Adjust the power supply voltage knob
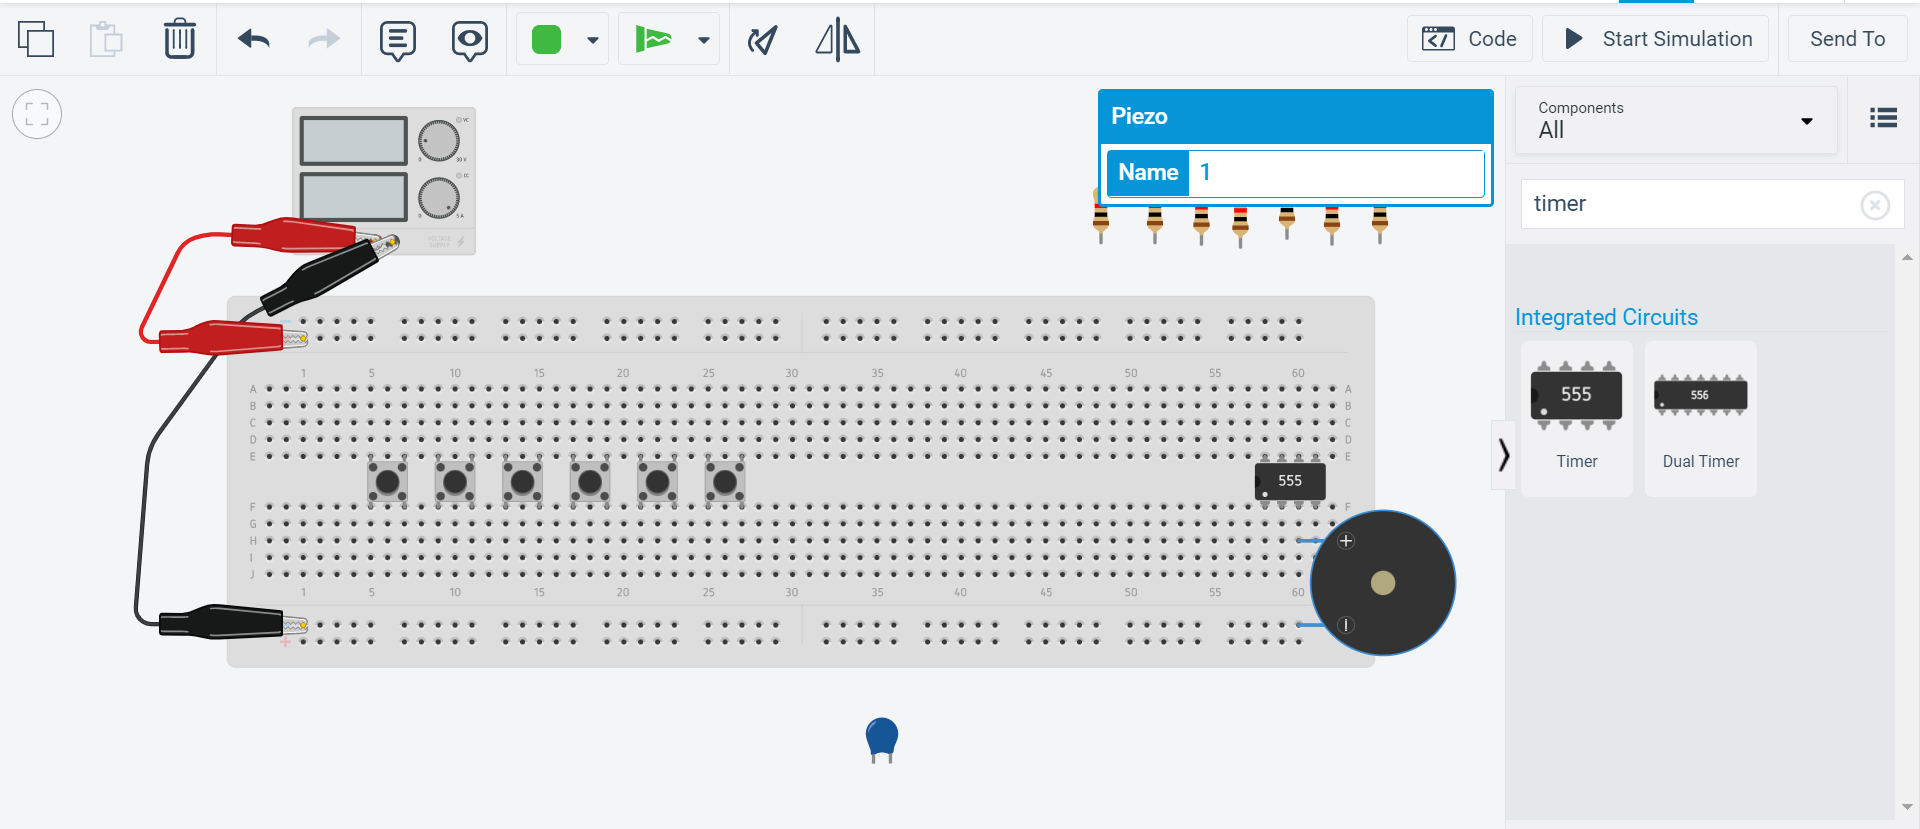This screenshot has height=829, width=1920. 438,141
